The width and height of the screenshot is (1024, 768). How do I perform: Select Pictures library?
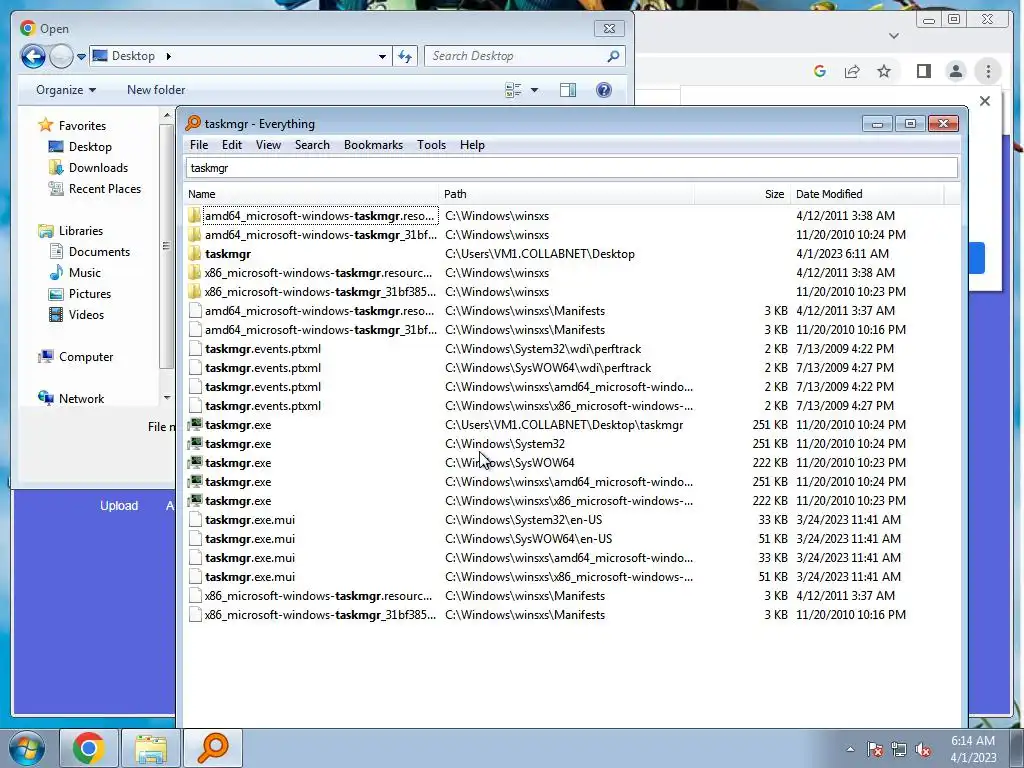point(89,294)
